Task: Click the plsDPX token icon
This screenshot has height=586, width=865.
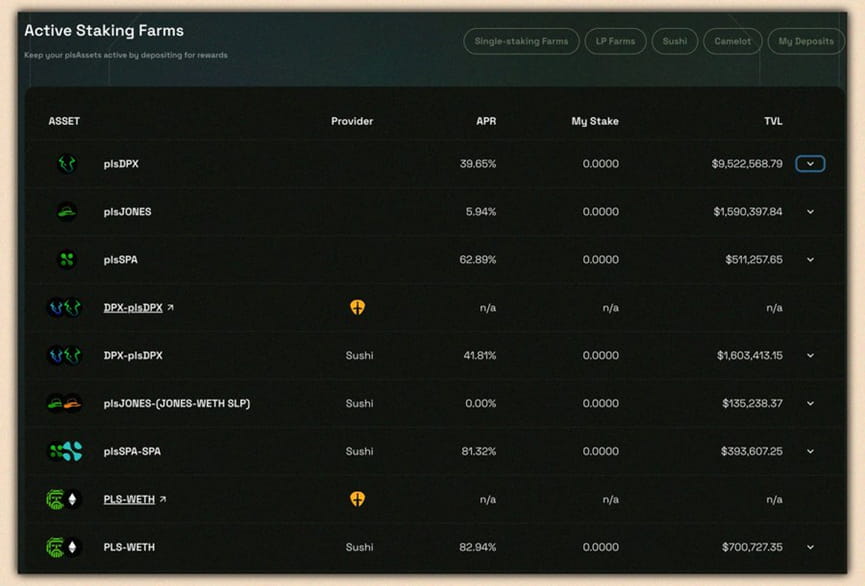Action: point(67,164)
